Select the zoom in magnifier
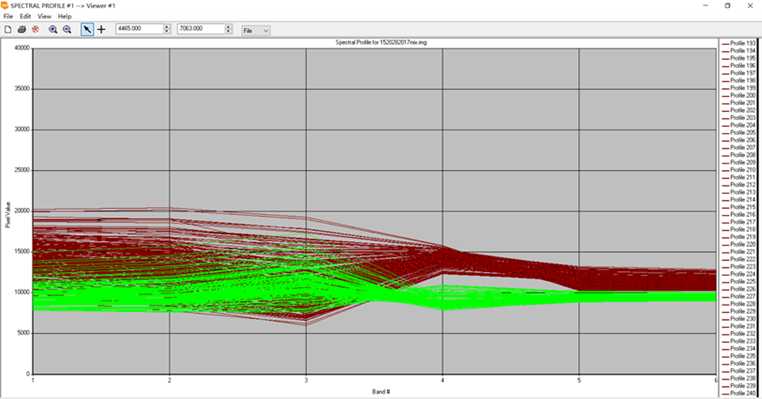Screen dimensions: 762x399 pyautogui.click(x=53, y=30)
